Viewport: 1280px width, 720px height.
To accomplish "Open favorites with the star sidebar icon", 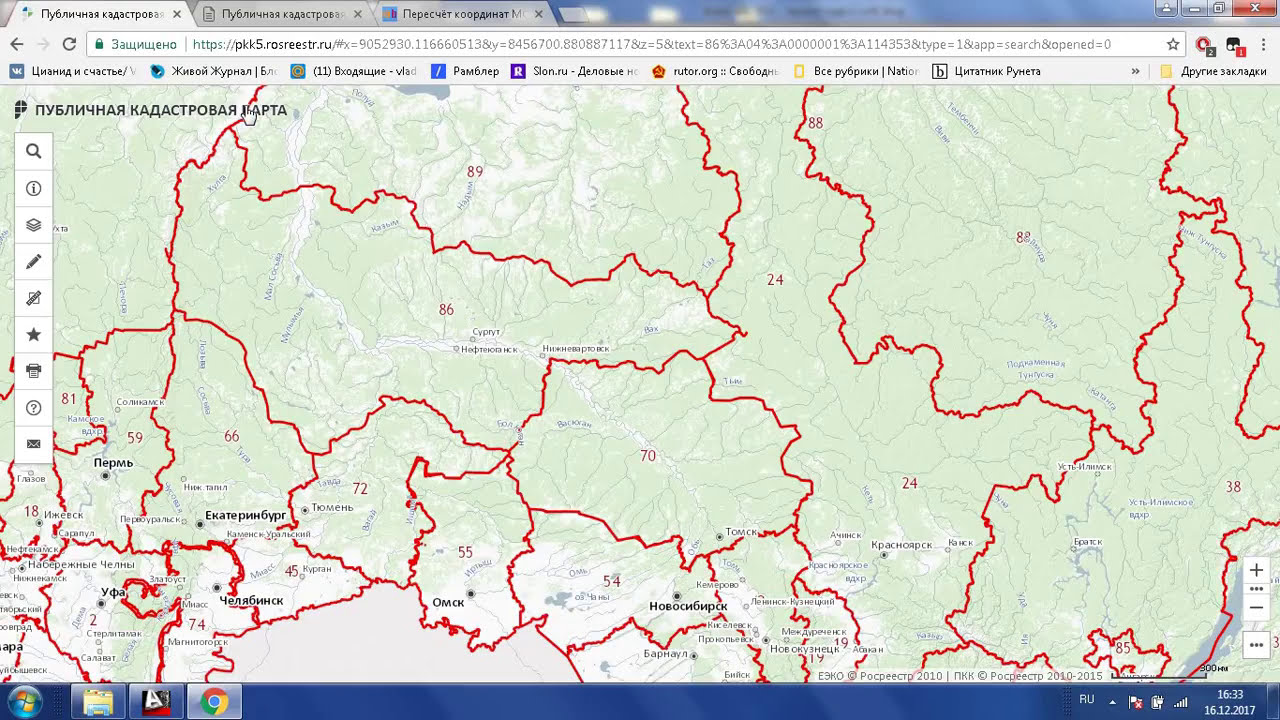I will coord(33,335).
